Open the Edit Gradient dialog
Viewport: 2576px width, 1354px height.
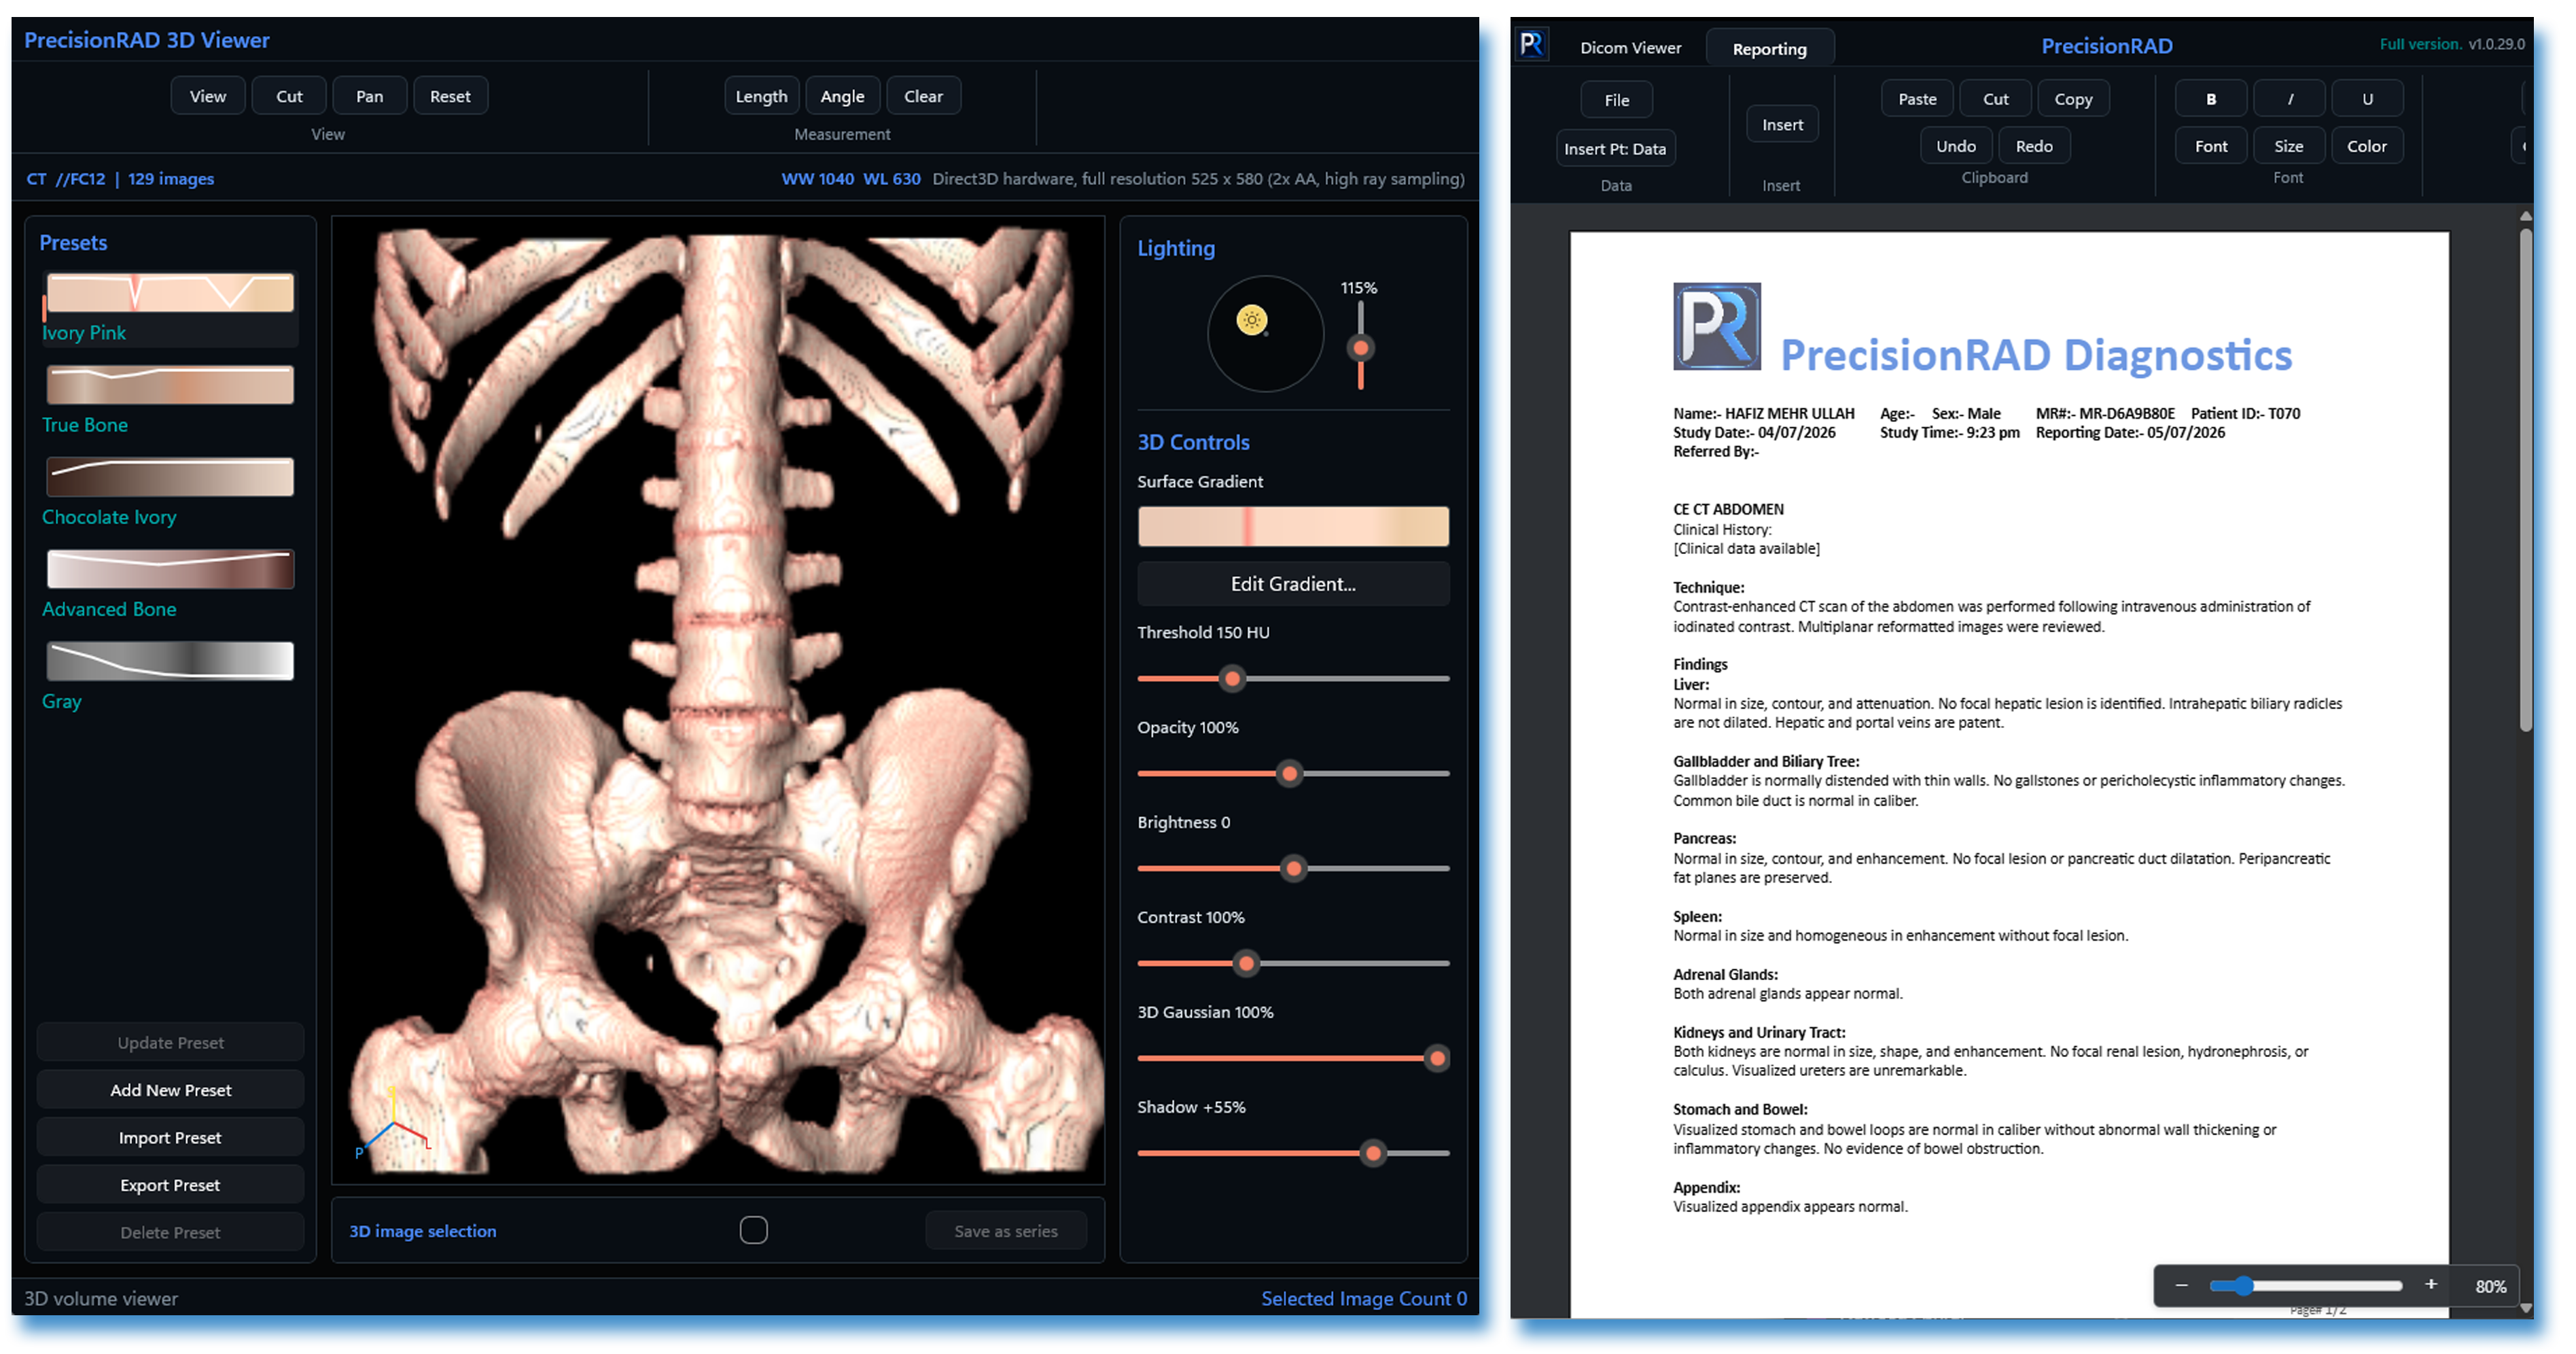tap(1293, 584)
